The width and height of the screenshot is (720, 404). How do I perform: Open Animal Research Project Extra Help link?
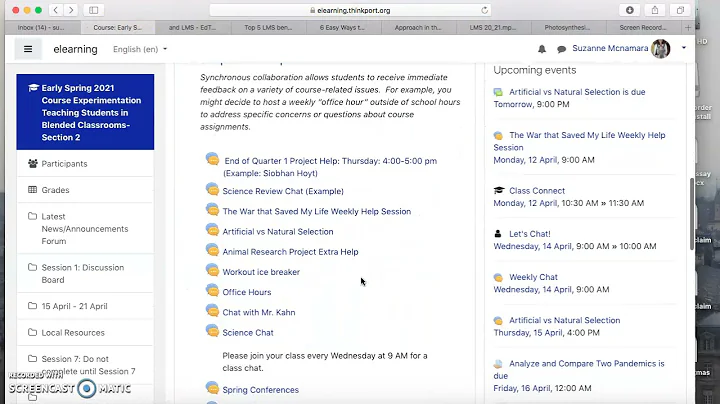pyautogui.click(x=290, y=252)
